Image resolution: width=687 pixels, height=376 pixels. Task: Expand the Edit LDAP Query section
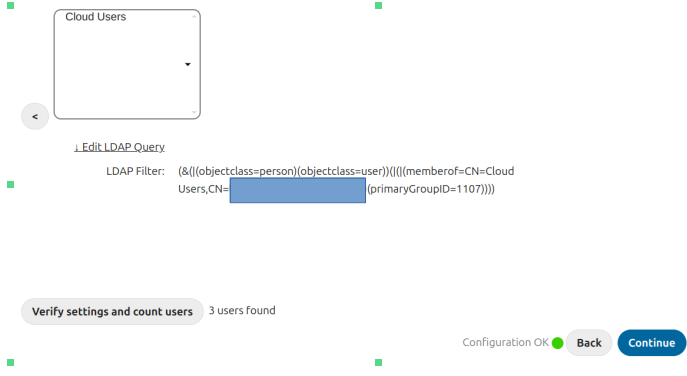(x=119, y=147)
